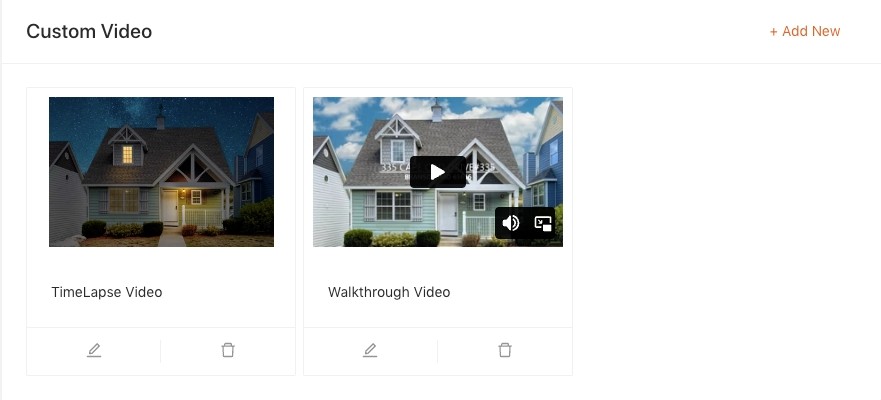Image resolution: width=881 pixels, height=400 pixels.
Task: Play the Walkthrough video
Action: pos(438,172)
